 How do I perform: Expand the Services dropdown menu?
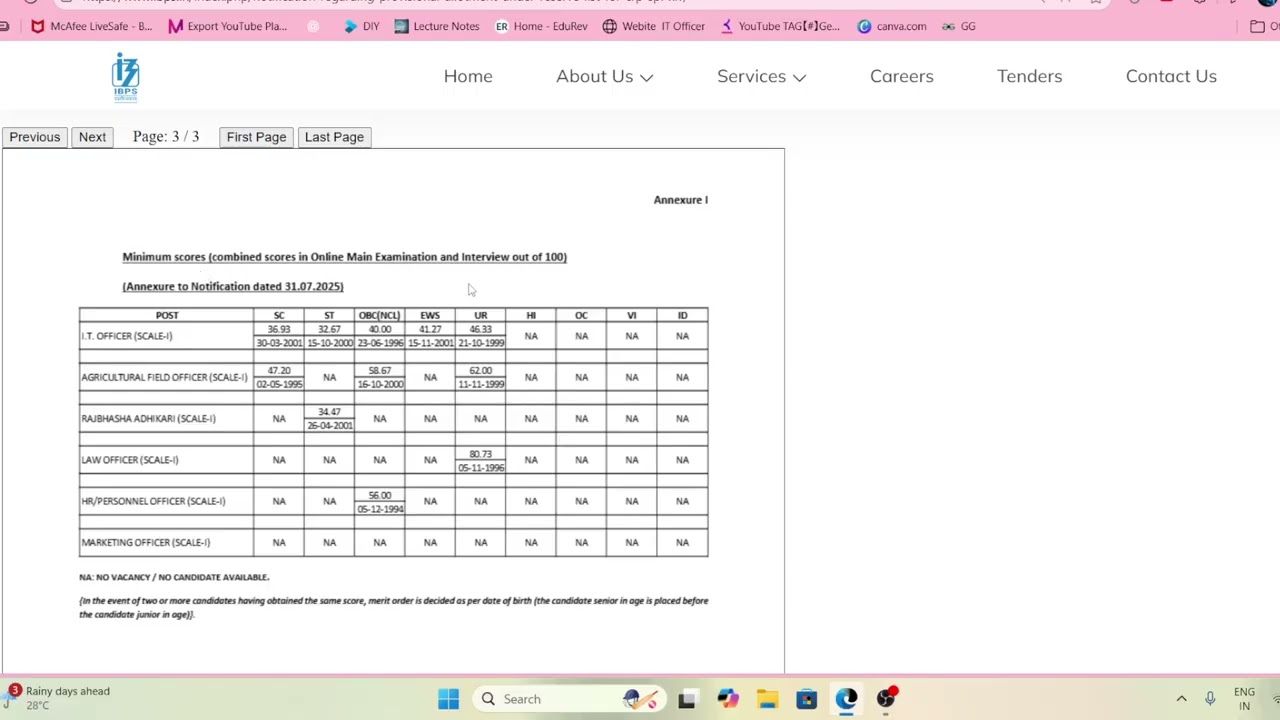[761, 76]
